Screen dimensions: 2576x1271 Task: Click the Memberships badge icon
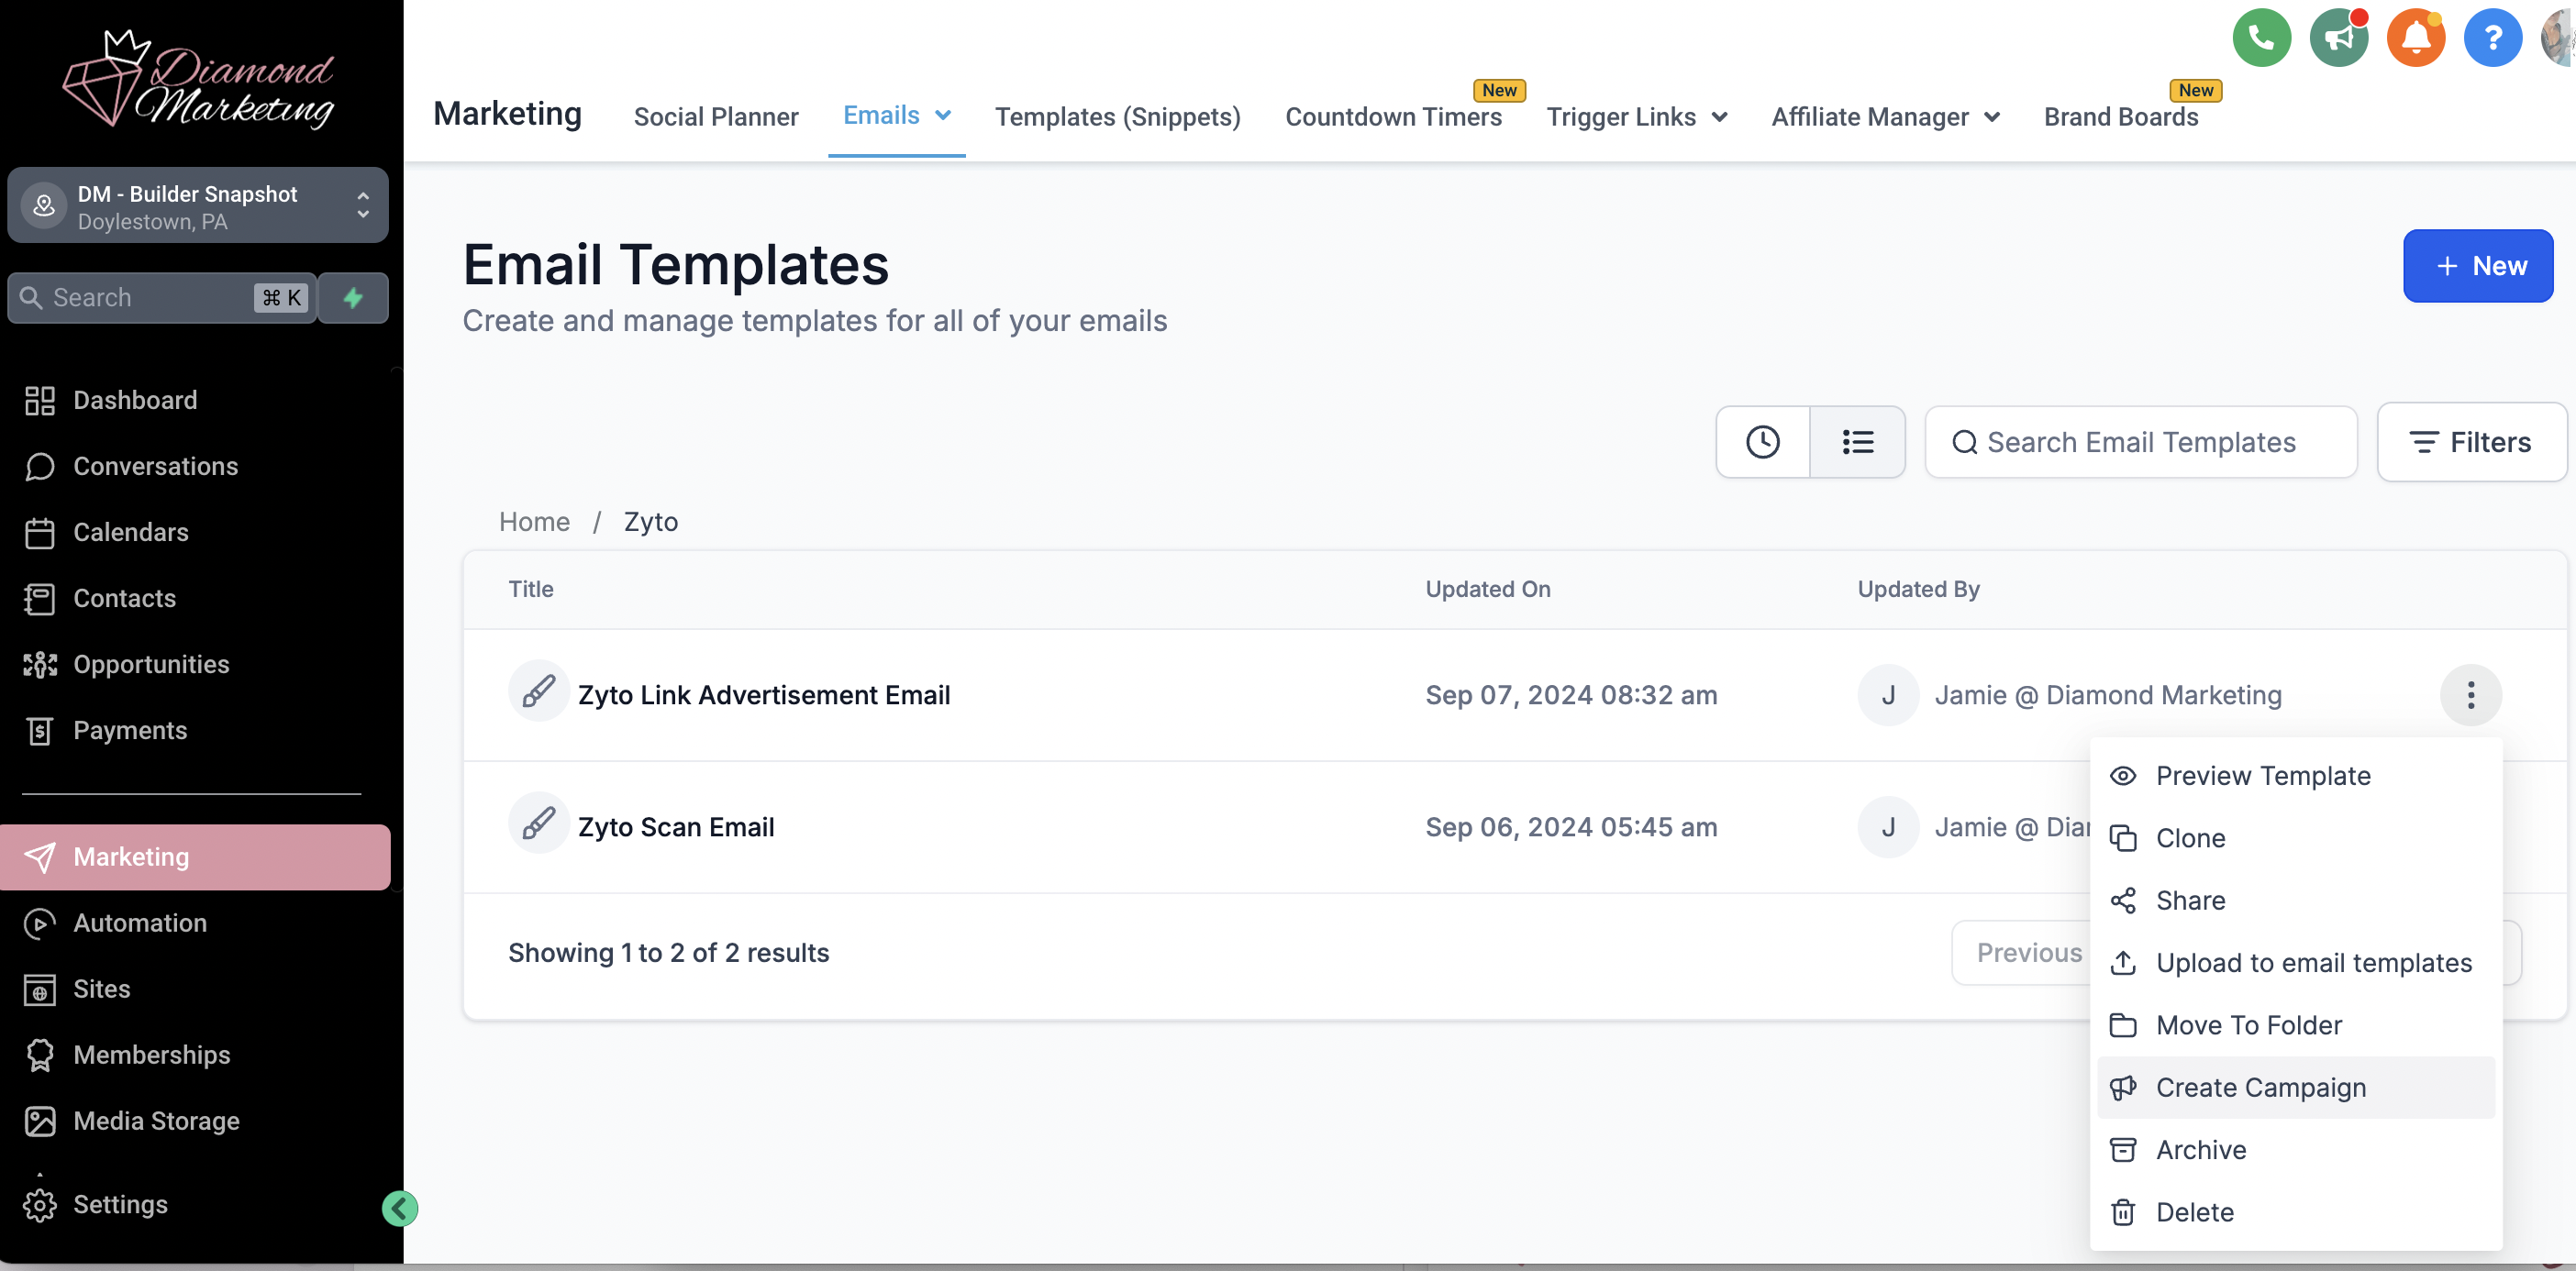tap(40, 1055)
